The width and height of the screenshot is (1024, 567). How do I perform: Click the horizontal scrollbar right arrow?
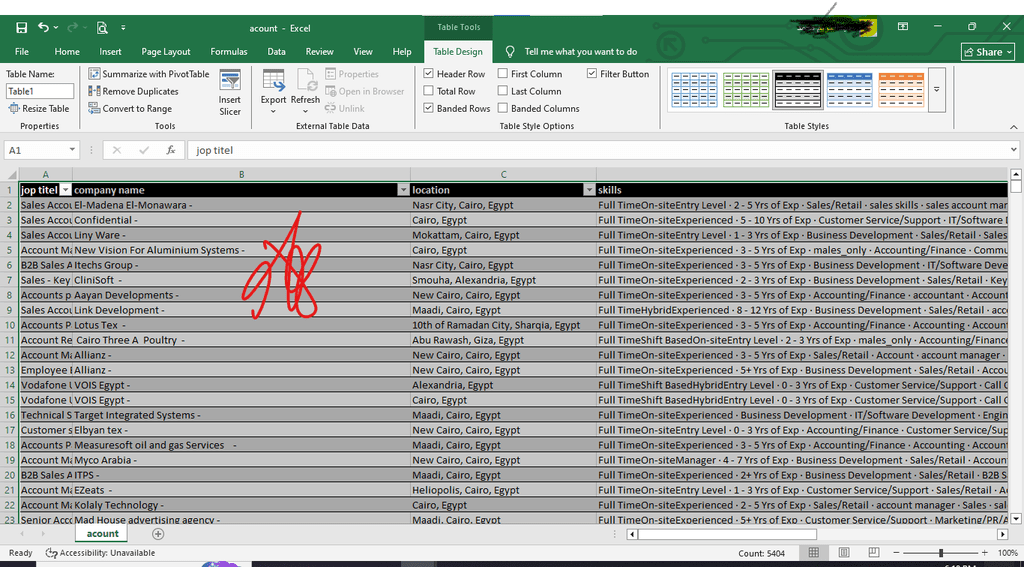coord(1002,534)
